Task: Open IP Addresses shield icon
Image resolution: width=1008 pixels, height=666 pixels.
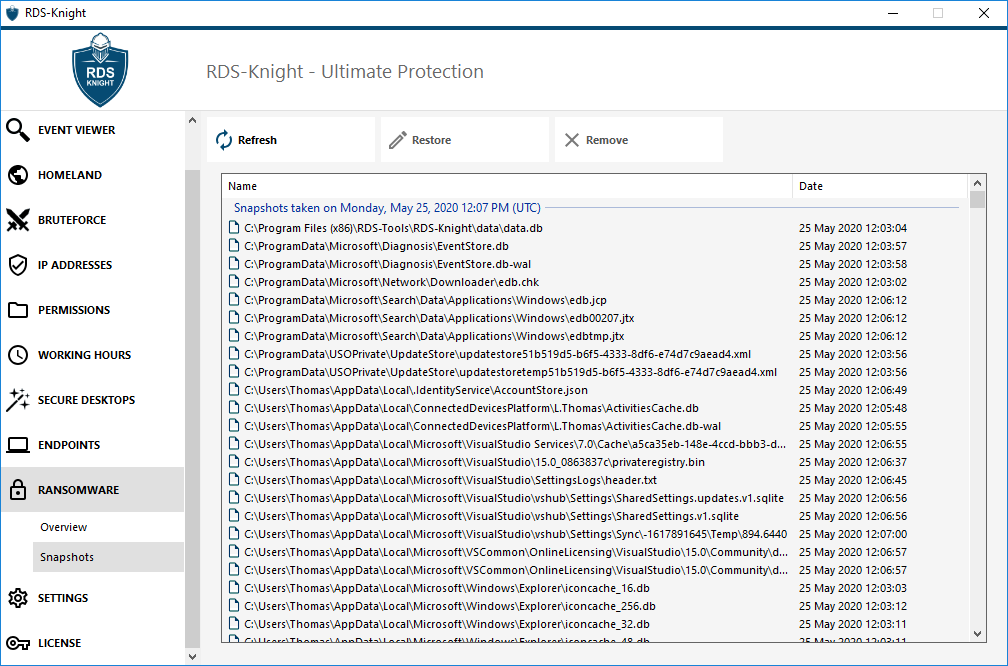Action: pos(17,265)
